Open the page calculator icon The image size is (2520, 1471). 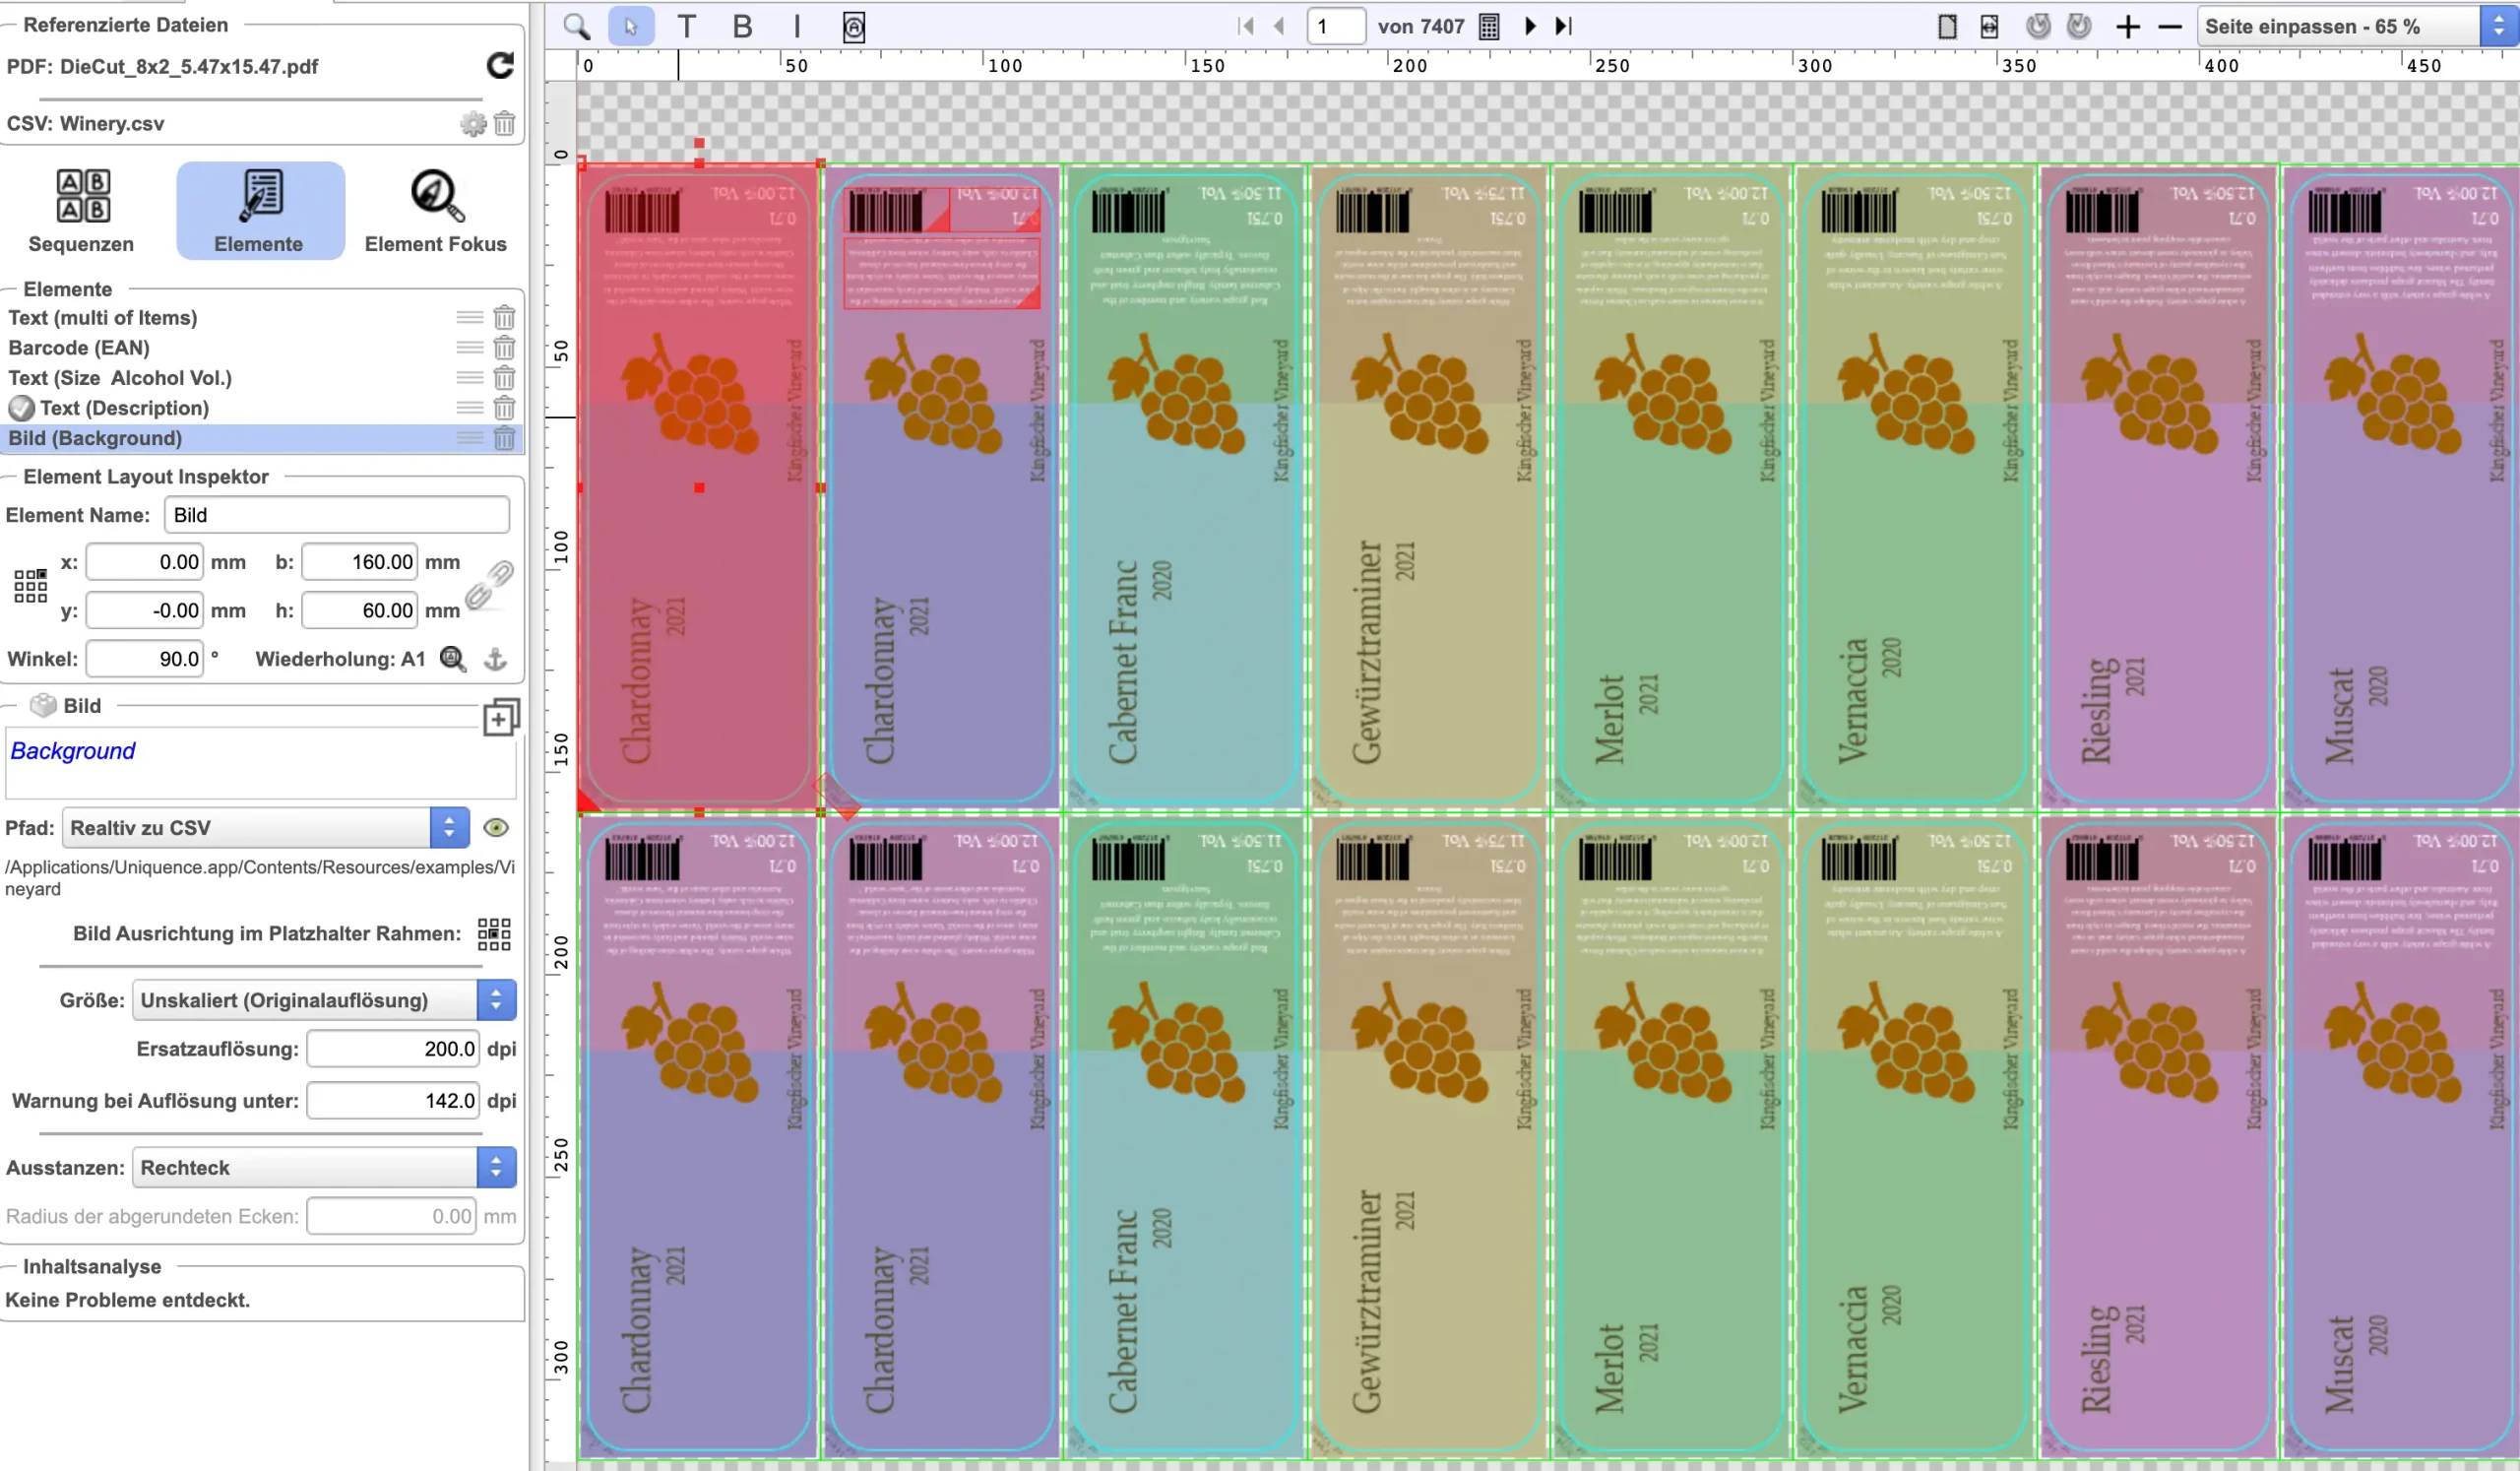(x=1489, y=26)
